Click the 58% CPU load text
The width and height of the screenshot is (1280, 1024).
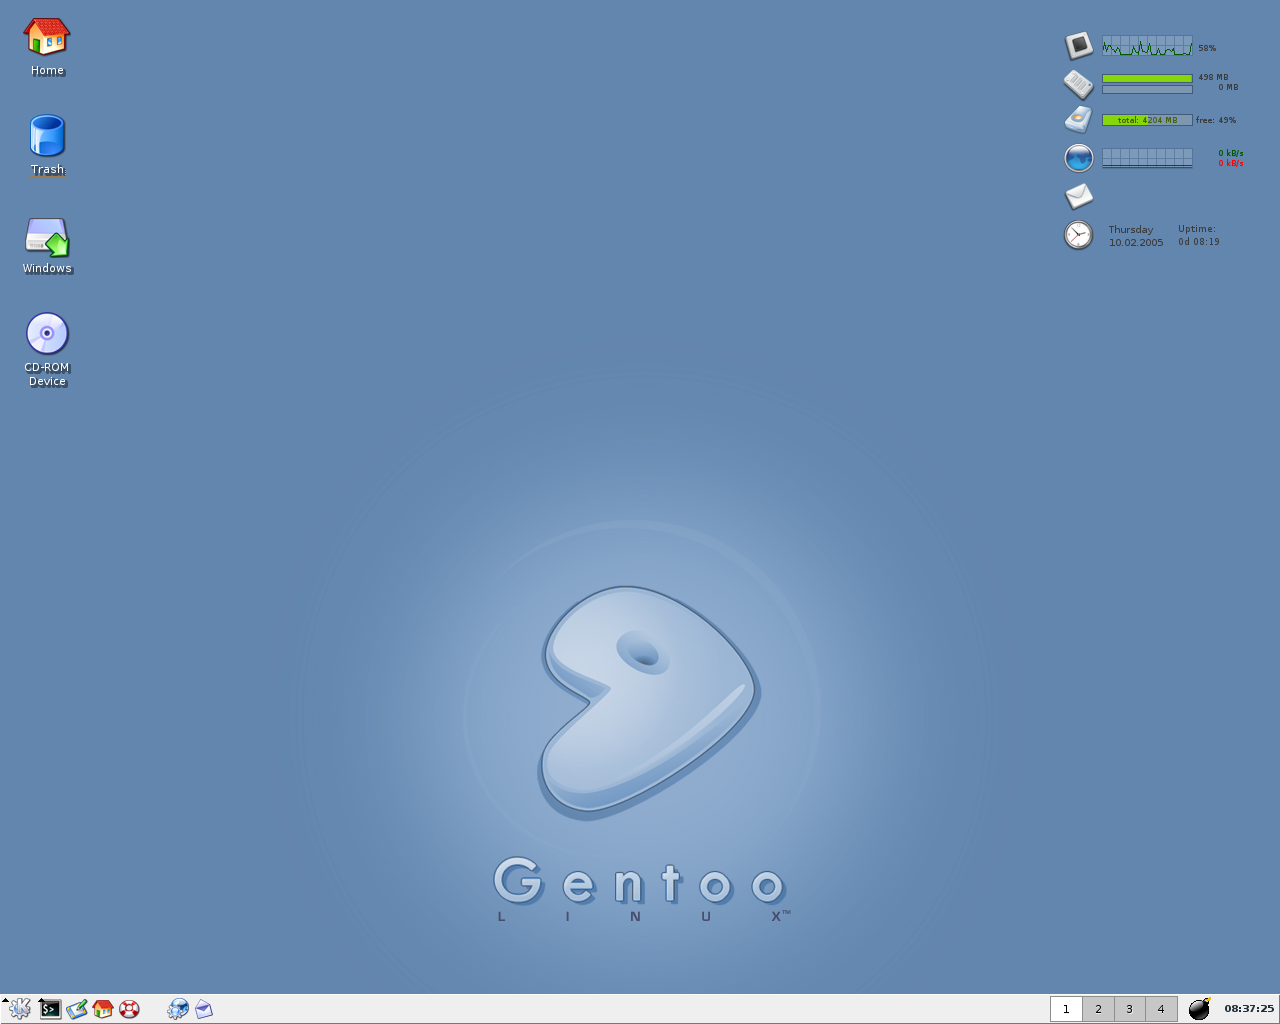tap(1207, 48)
